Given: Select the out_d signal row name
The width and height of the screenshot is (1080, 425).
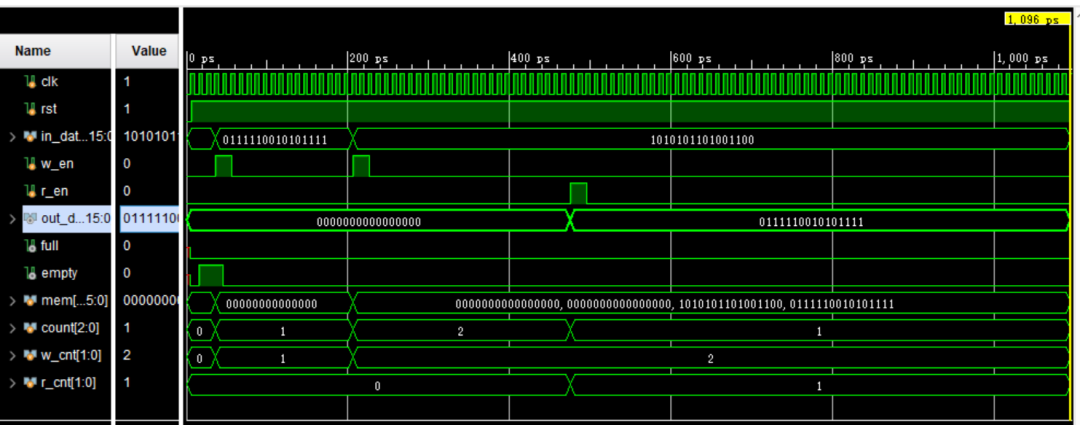Looking at the screenshot, I should (x=74, y=218).
